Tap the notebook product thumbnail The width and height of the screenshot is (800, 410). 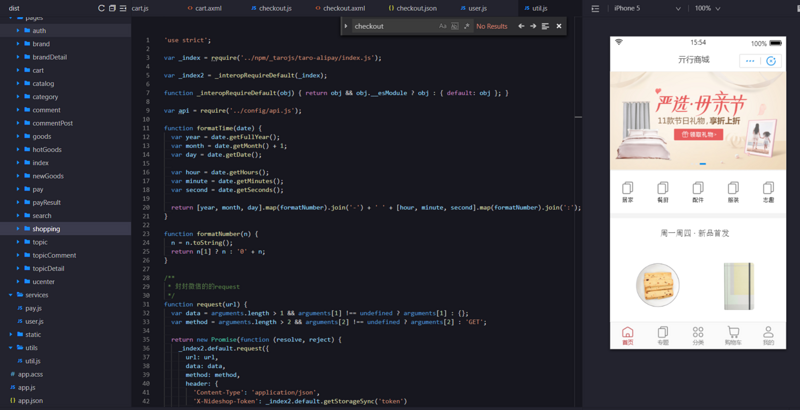pyautogui.click(x=739, y=286)
